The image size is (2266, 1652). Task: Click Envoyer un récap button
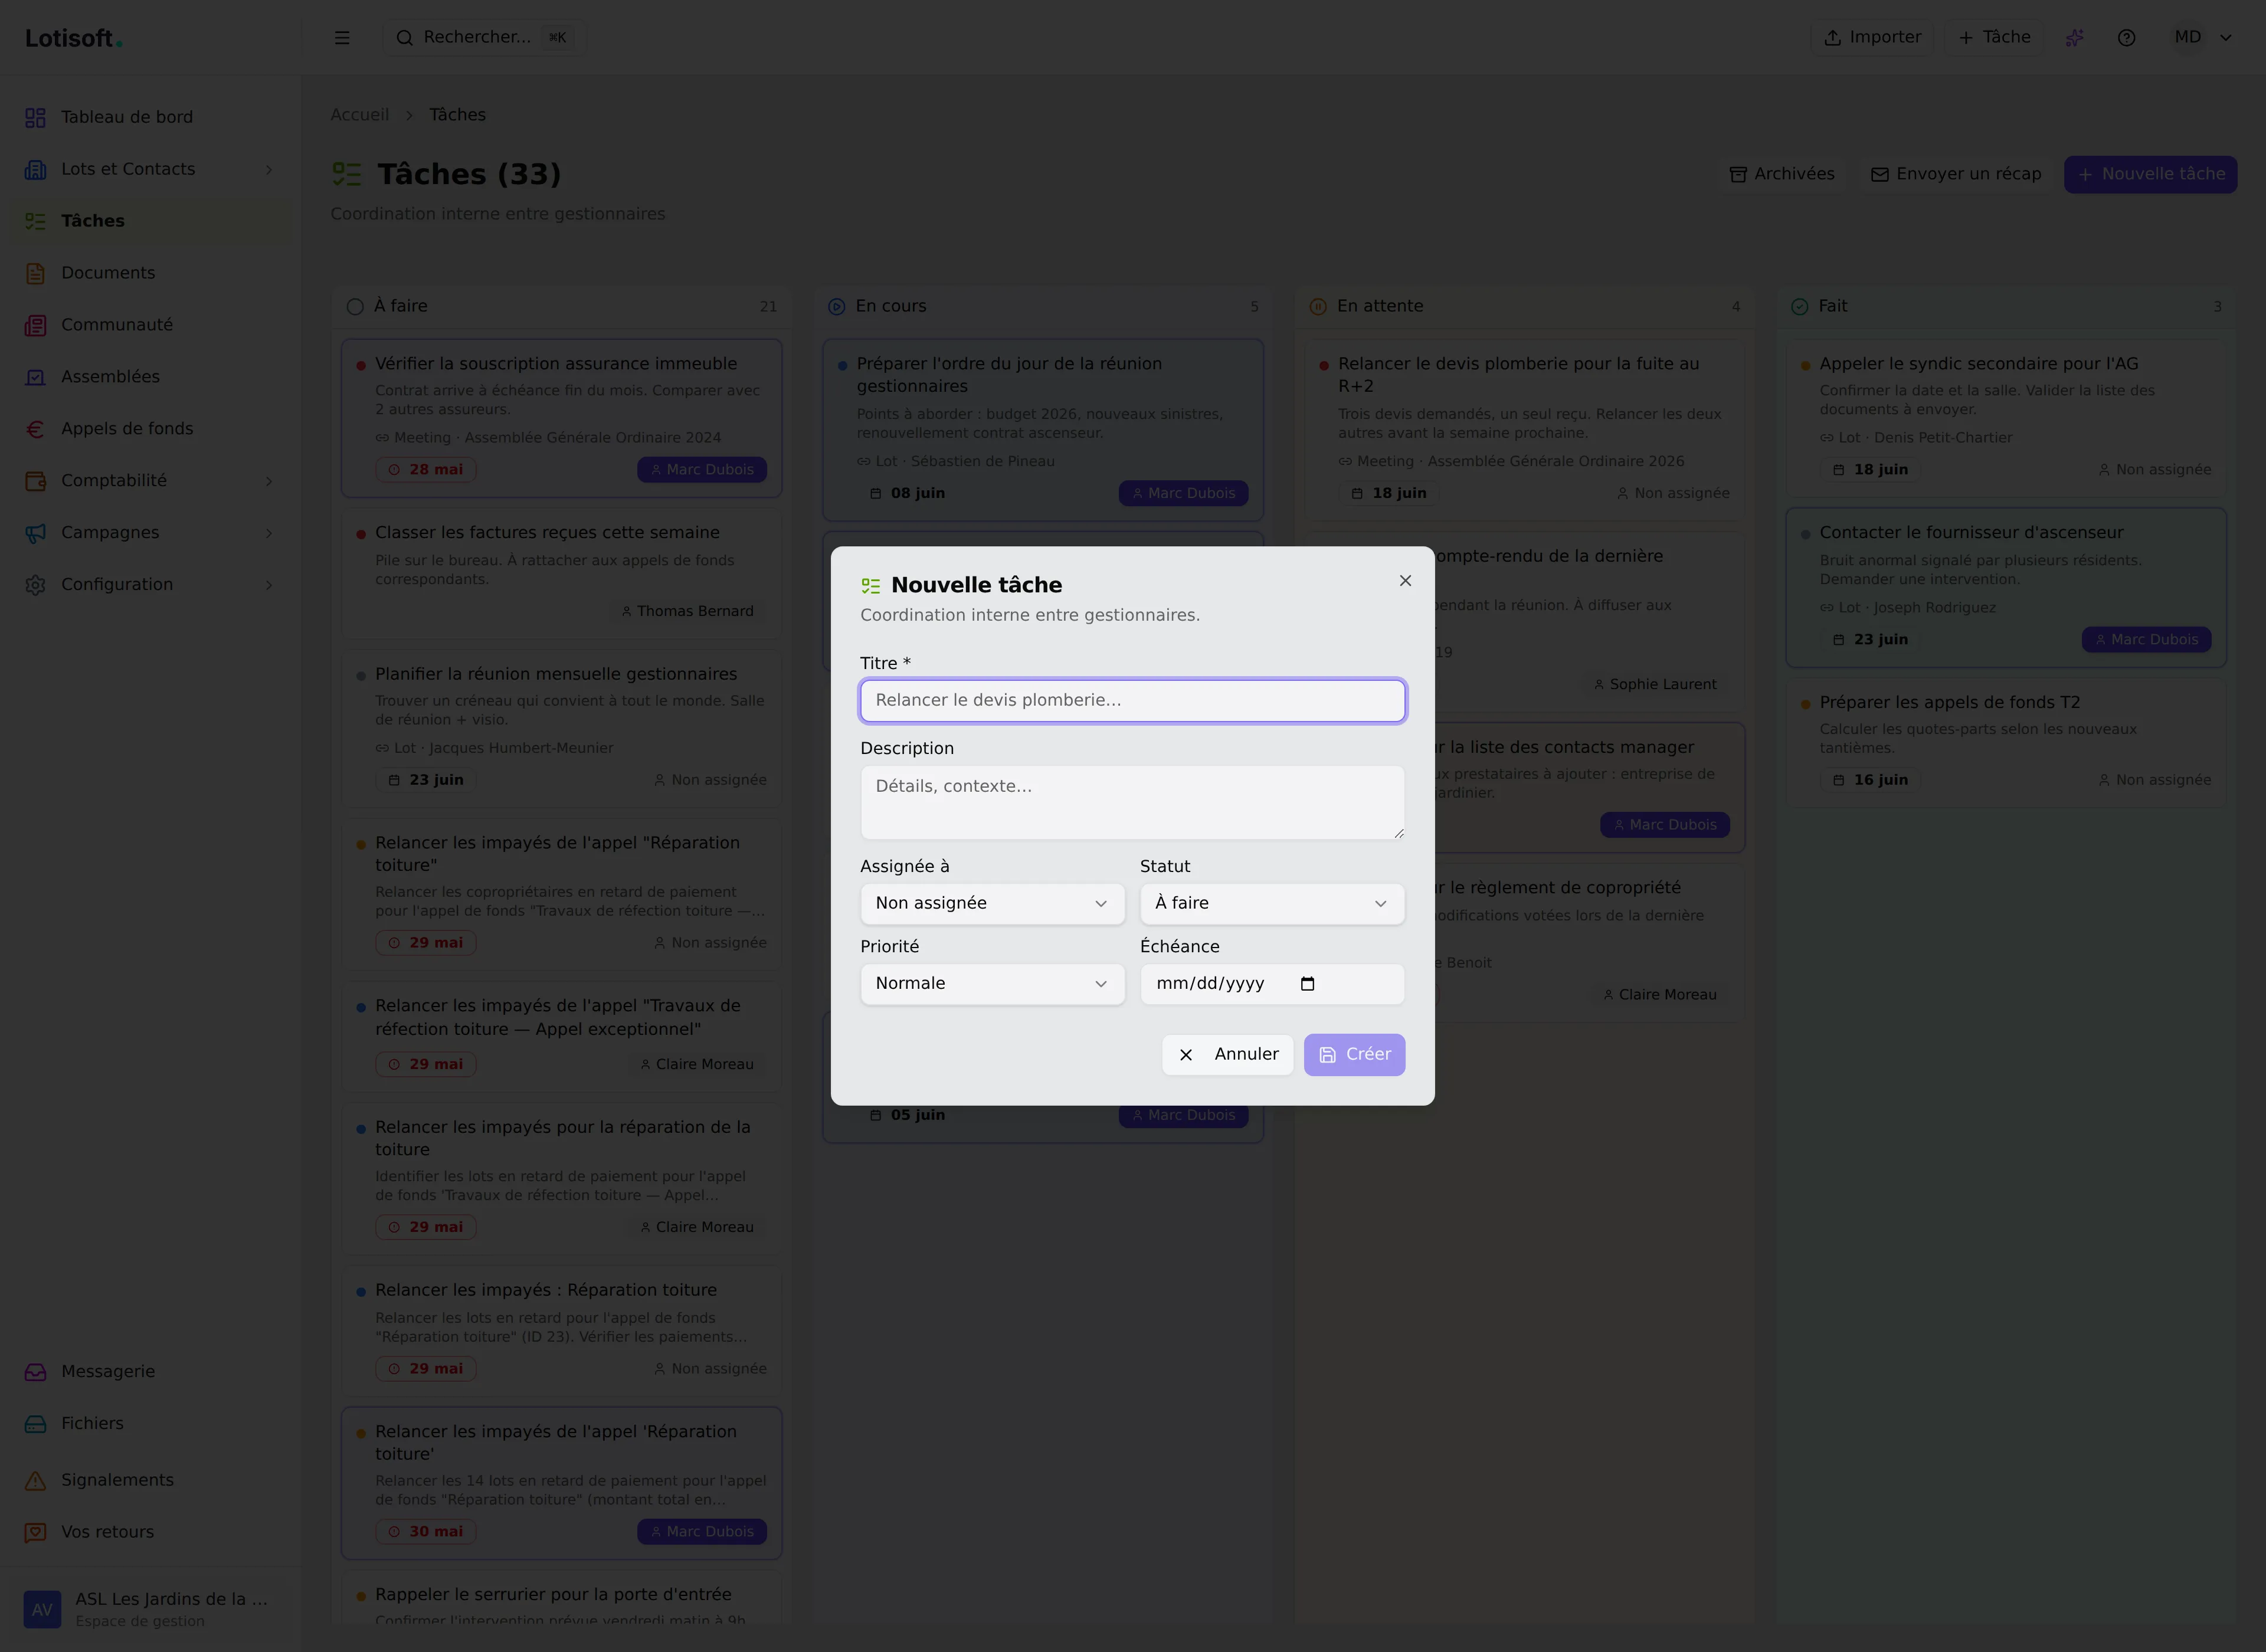(1955, 174)
